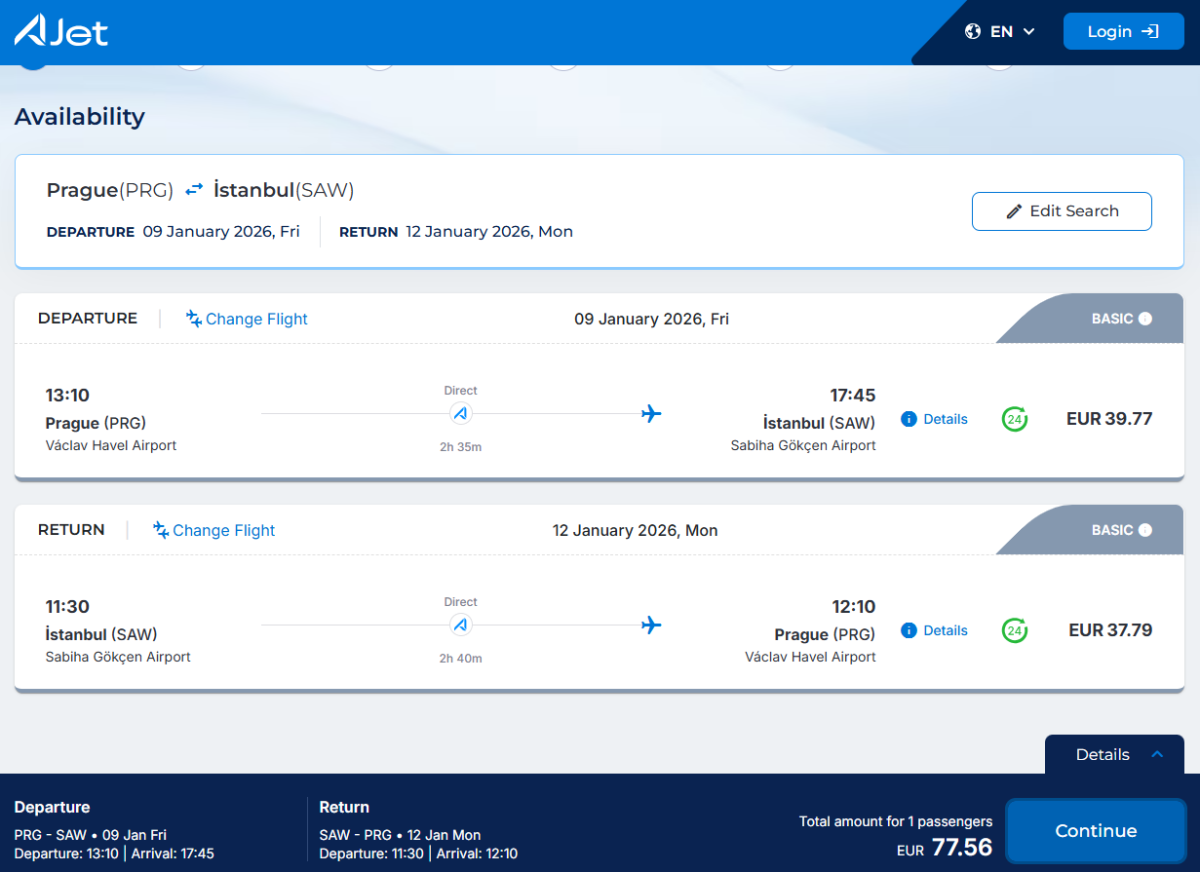
Task: Click the green 24-hour icon on return flight
Action: pyautogui.click(x=1014, y=630)
